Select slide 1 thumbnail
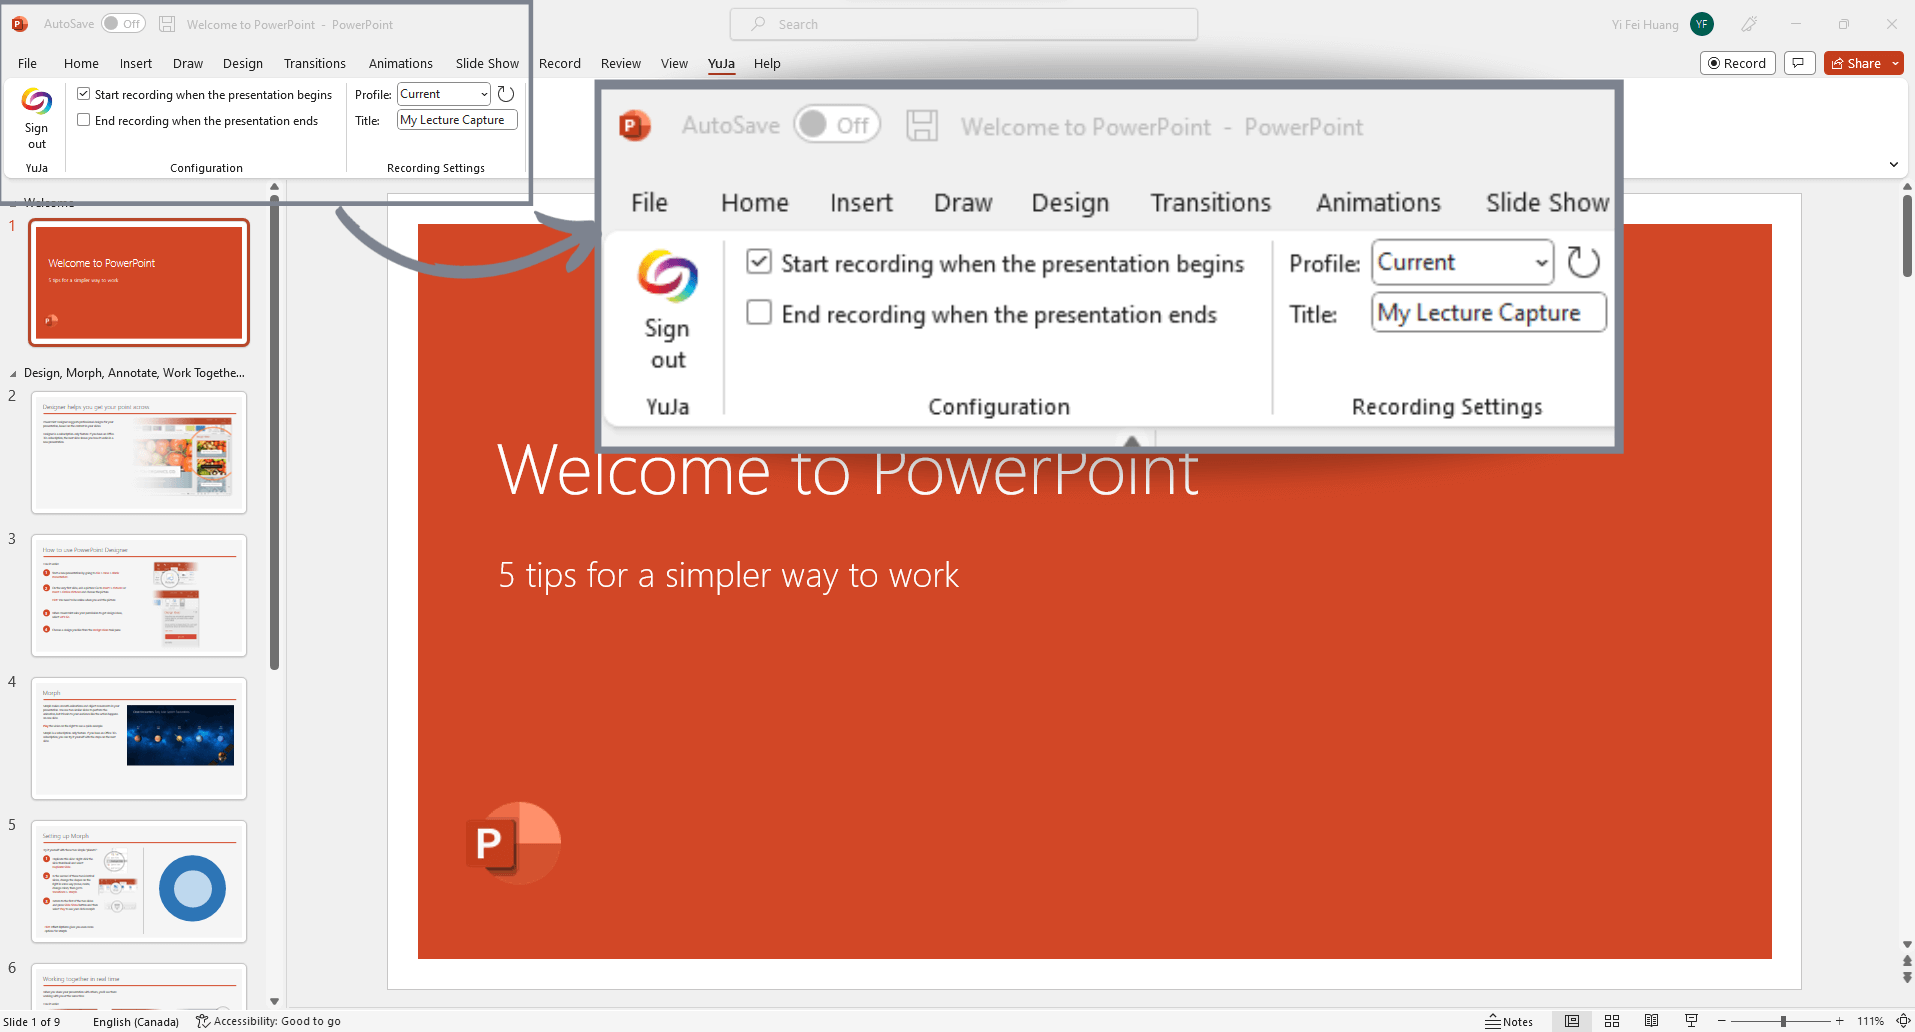 [x=140, y=283]
